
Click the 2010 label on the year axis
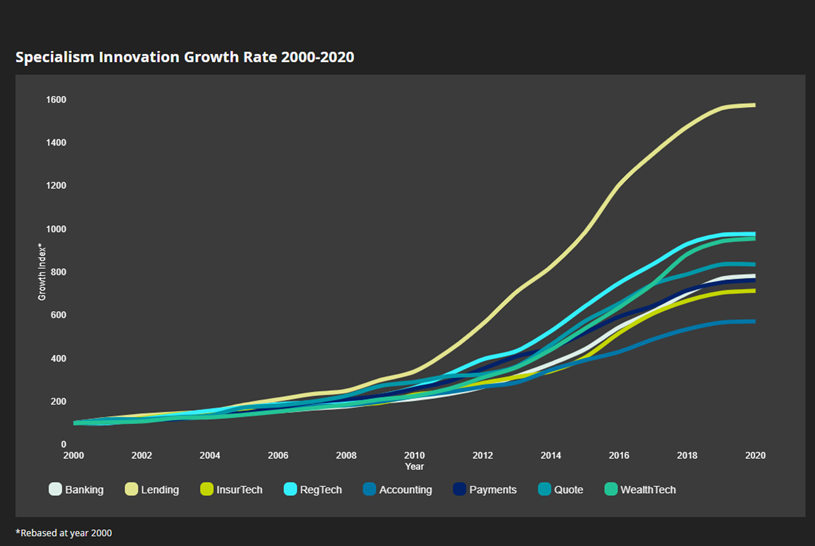[x=414, y=455]
